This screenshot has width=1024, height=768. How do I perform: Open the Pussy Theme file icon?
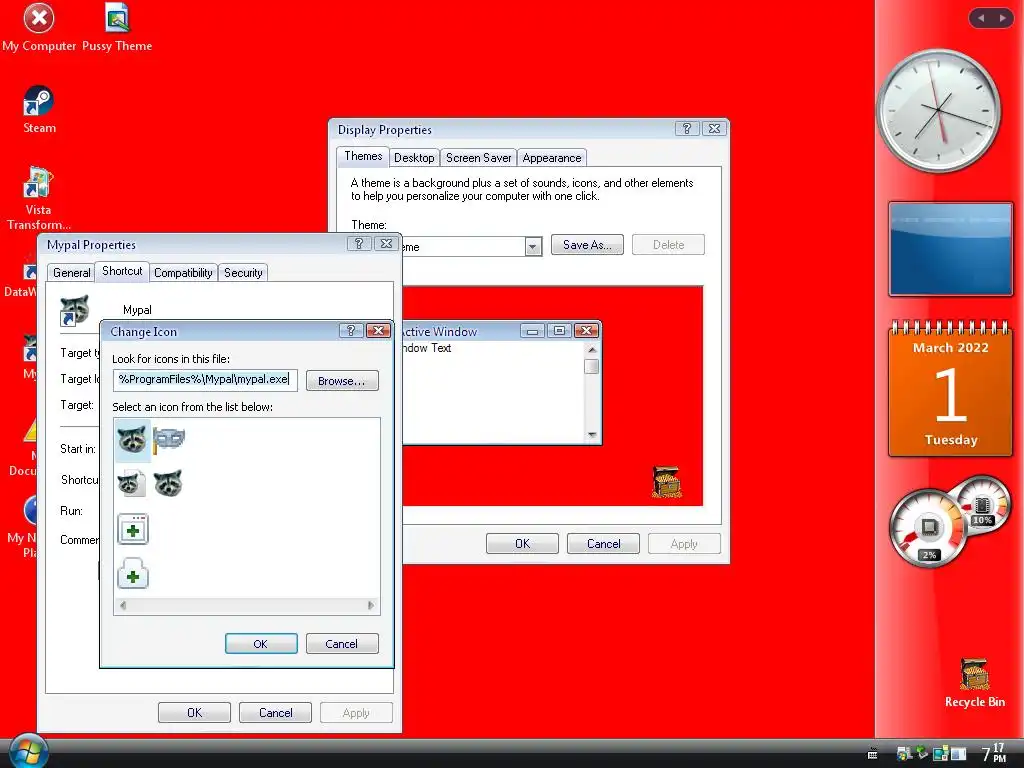(x=117, y=28)
